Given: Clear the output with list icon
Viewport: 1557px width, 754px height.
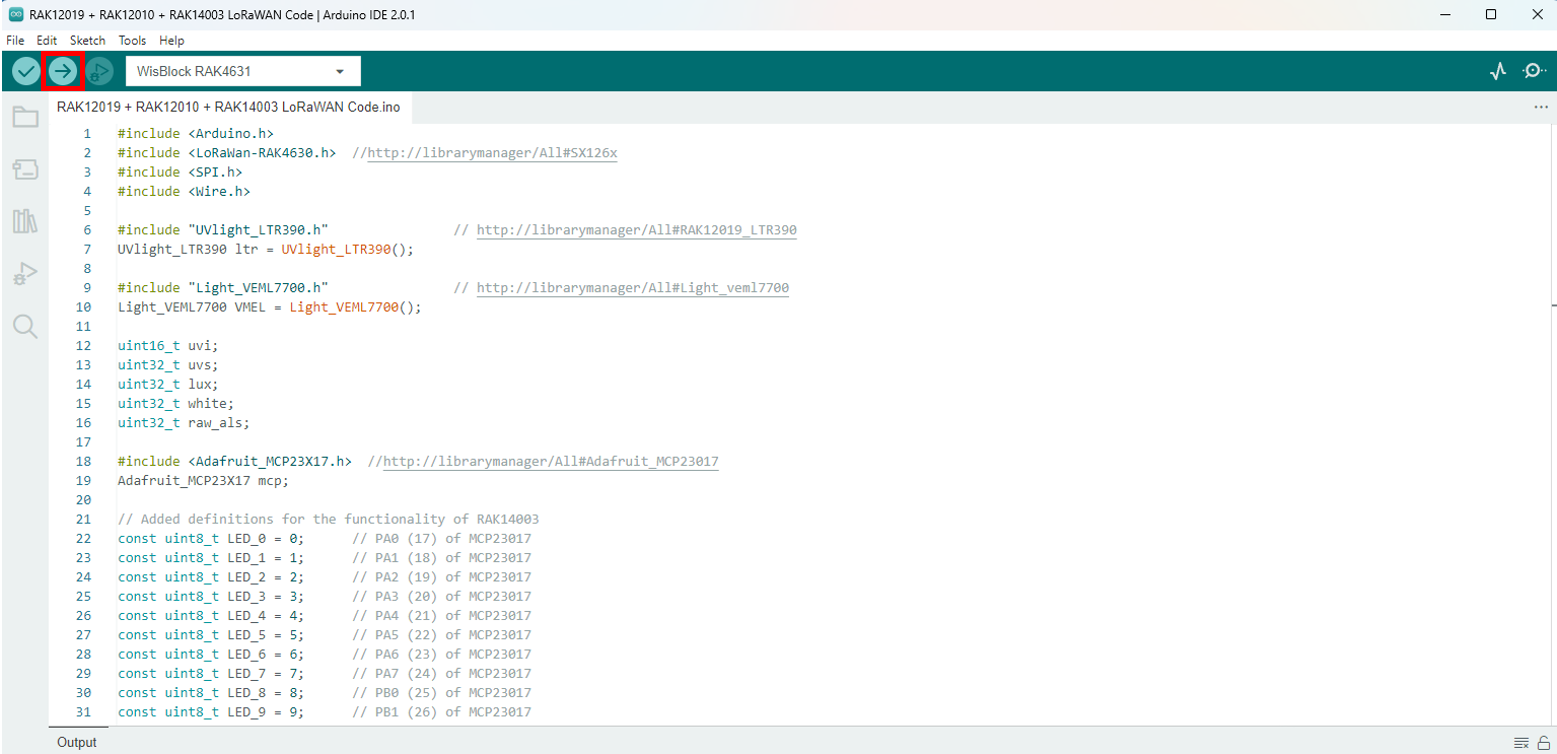Looking at the screenshot, I should coord(1521,742).
